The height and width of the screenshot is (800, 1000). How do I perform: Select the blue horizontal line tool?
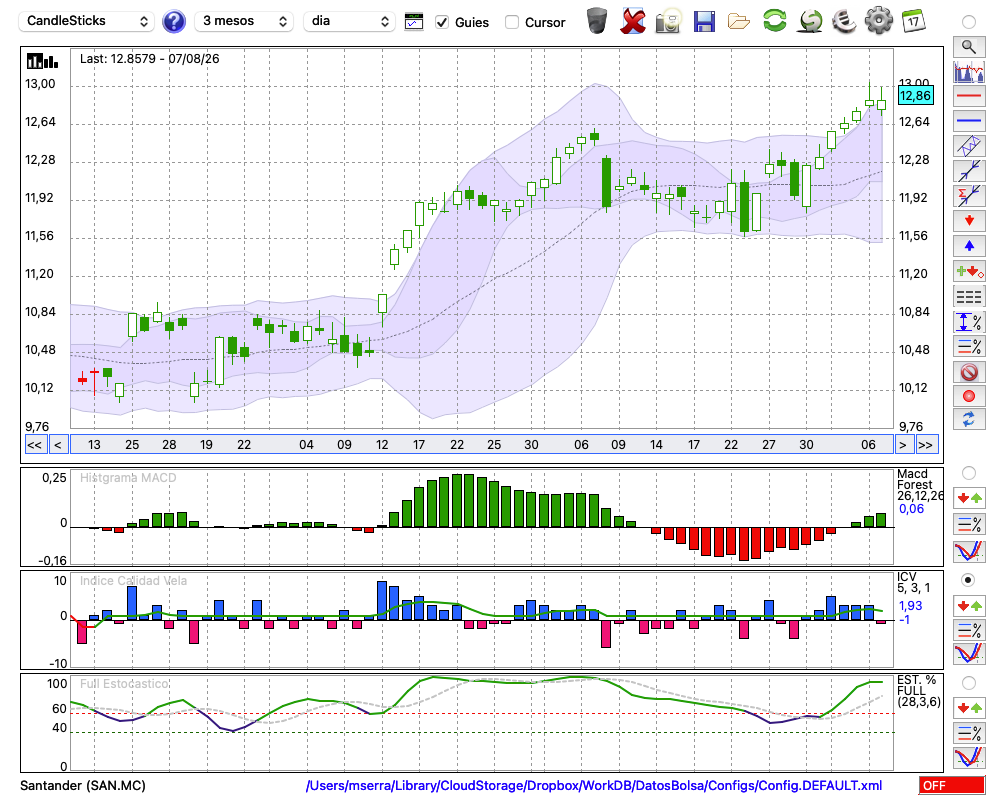(969, 121)
